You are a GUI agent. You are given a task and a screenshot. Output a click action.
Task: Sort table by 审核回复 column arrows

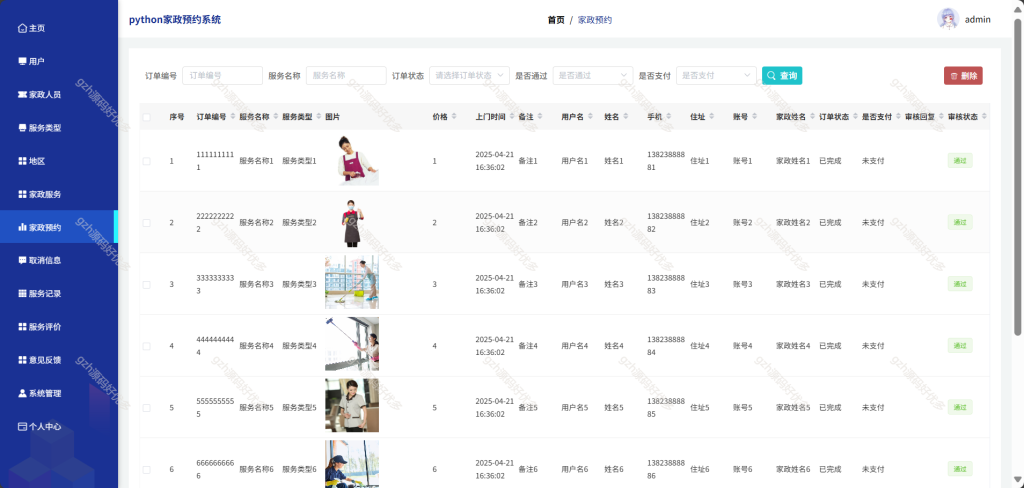click(x=941, y=117)
